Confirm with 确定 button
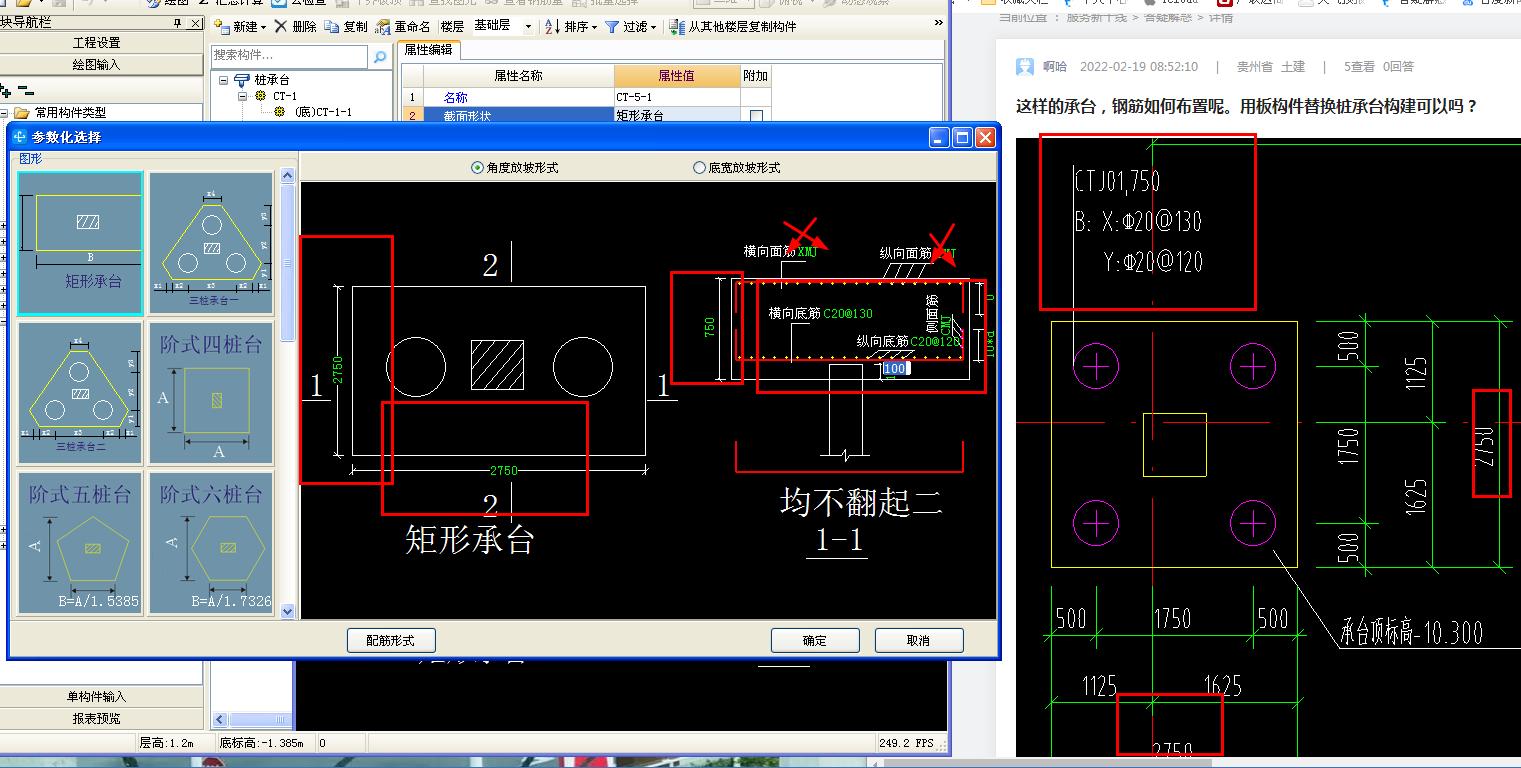The width and height of the screenshot is (1521, 768). coord(815,640)
